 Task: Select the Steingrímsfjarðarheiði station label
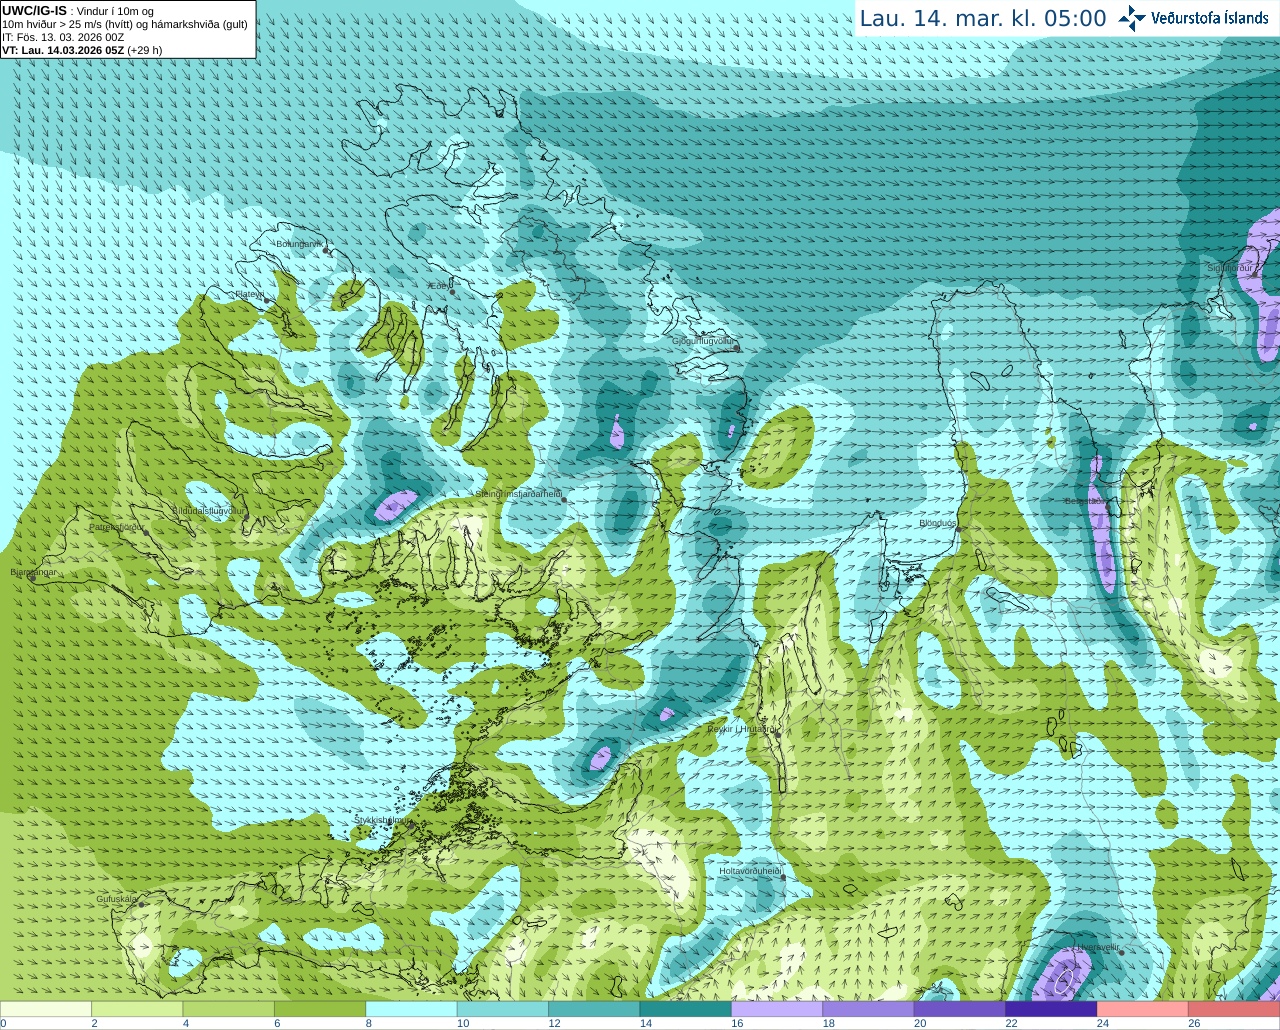coord(517,494)
